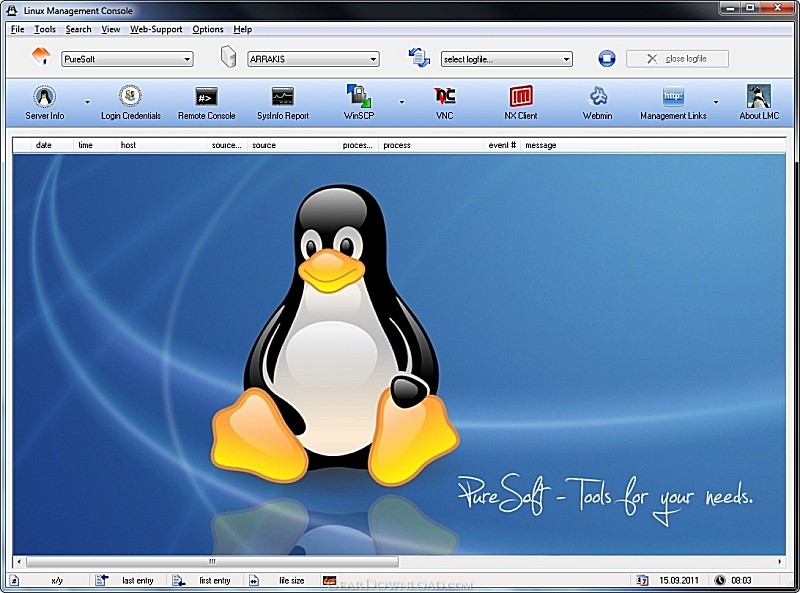Click the house icon beside PureSoft
Viewport: 800px width, 593px height.
(x=41, y=57)
